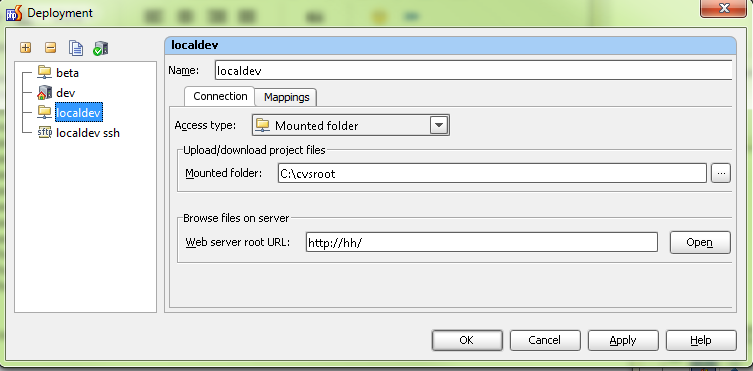
Task: Copy the selected server configuration
Action: 76,48
